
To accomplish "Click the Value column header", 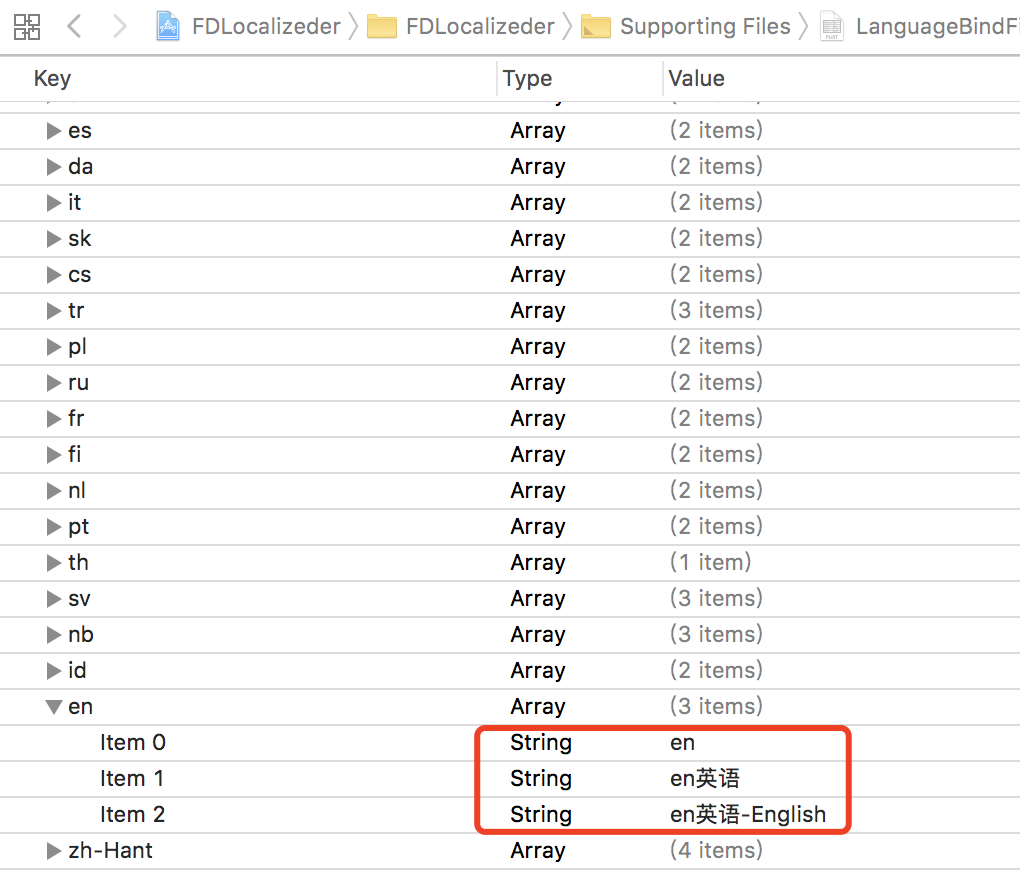I will (697, 79).
